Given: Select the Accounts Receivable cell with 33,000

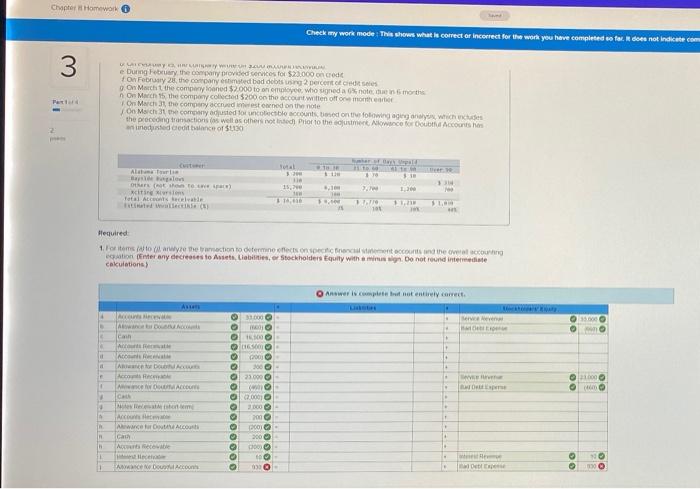Looking at the screenshot, I should point(172,317).
